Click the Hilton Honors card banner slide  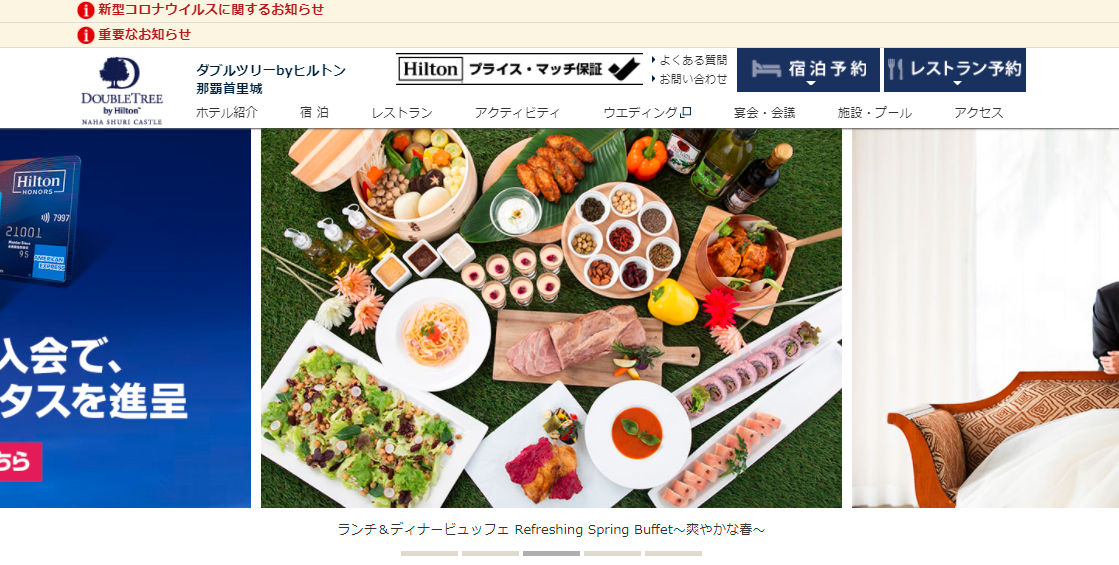(126, 318)
